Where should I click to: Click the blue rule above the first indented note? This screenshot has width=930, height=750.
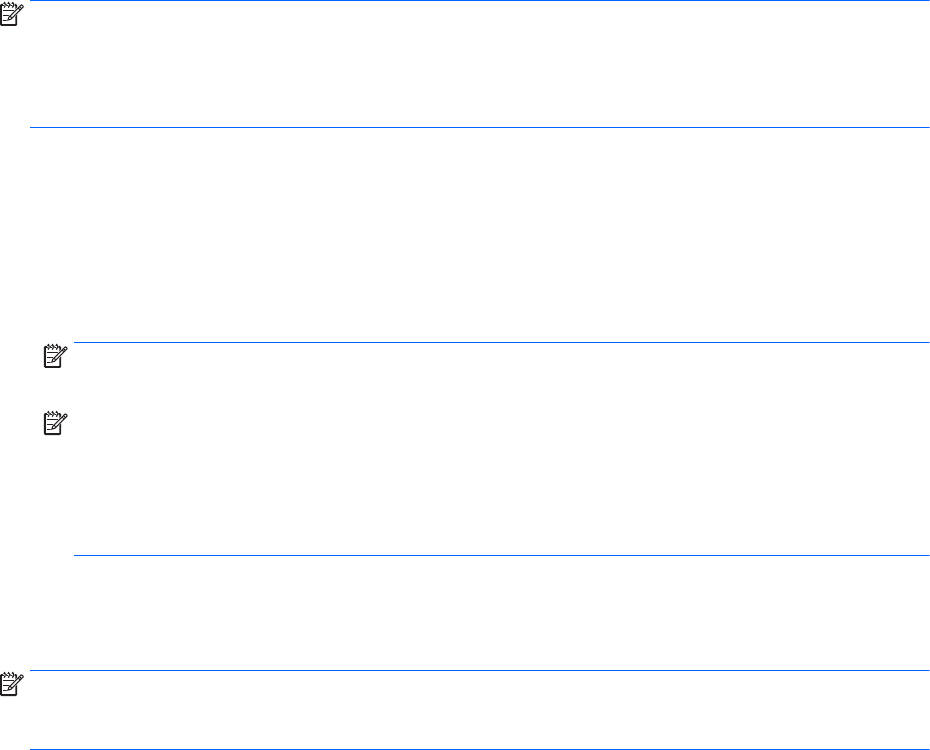click(x=500, y=343)
